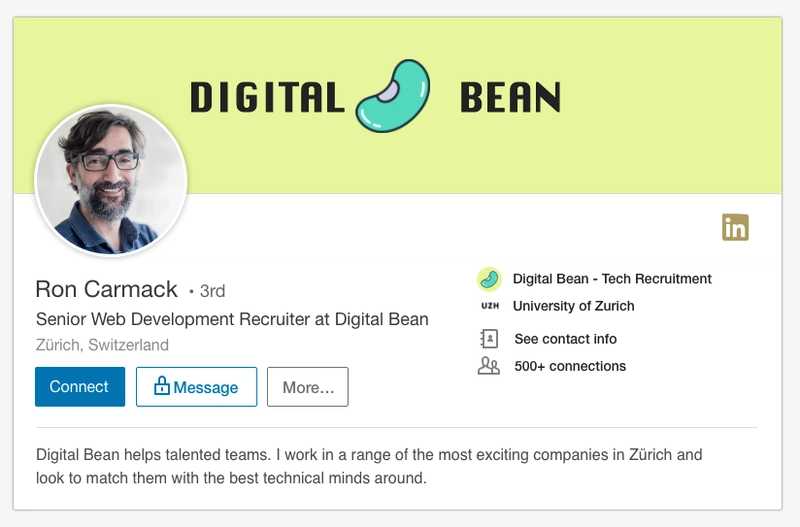800x527 pixels.
Task: Click the Senior Web Development Recruiter headline
Action: tap(232, 319)
